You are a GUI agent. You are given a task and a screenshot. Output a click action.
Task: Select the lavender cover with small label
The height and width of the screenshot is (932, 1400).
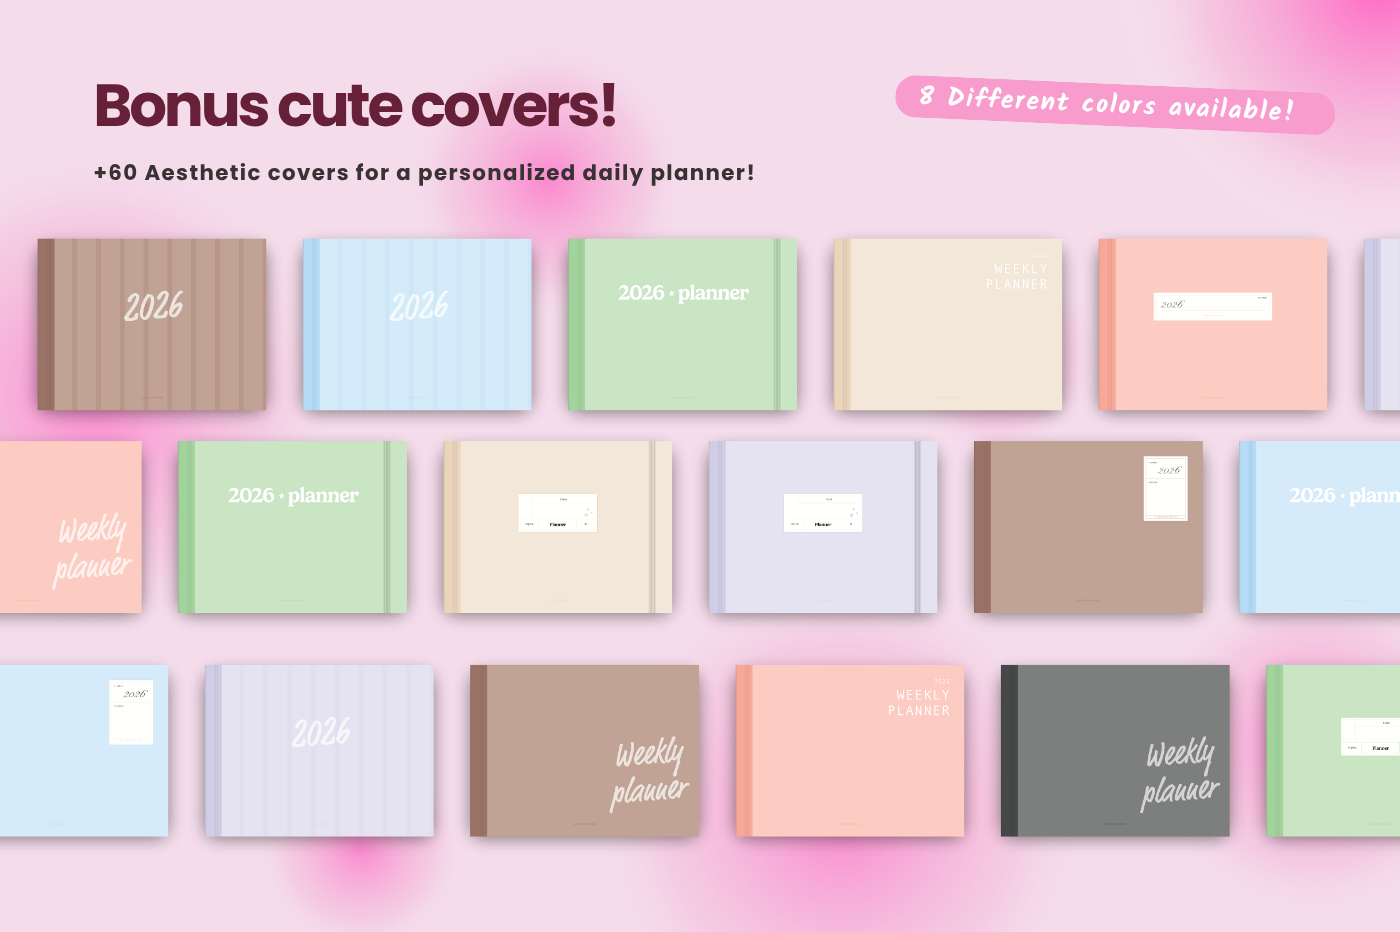coord(823,527)
